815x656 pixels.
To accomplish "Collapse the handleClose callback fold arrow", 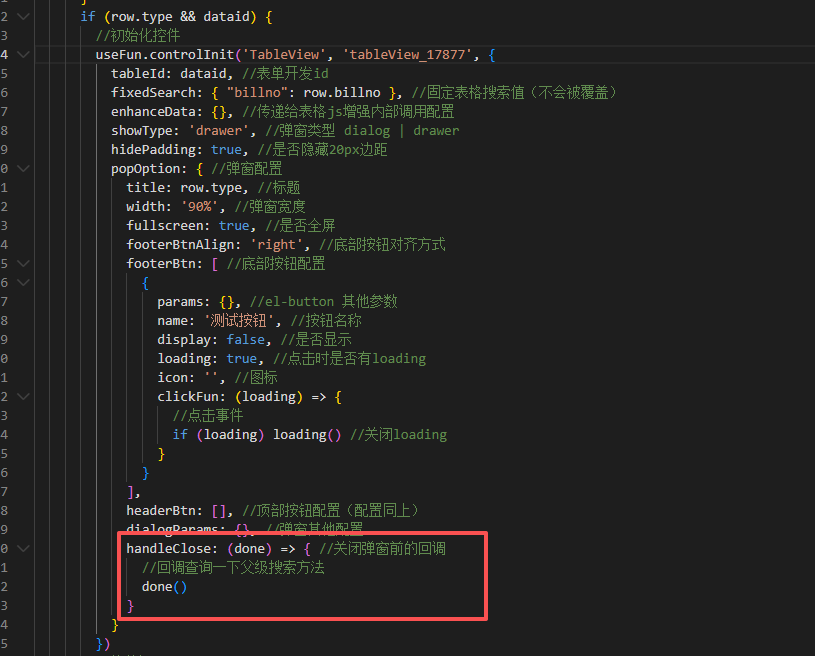I will tap(24, 549).
